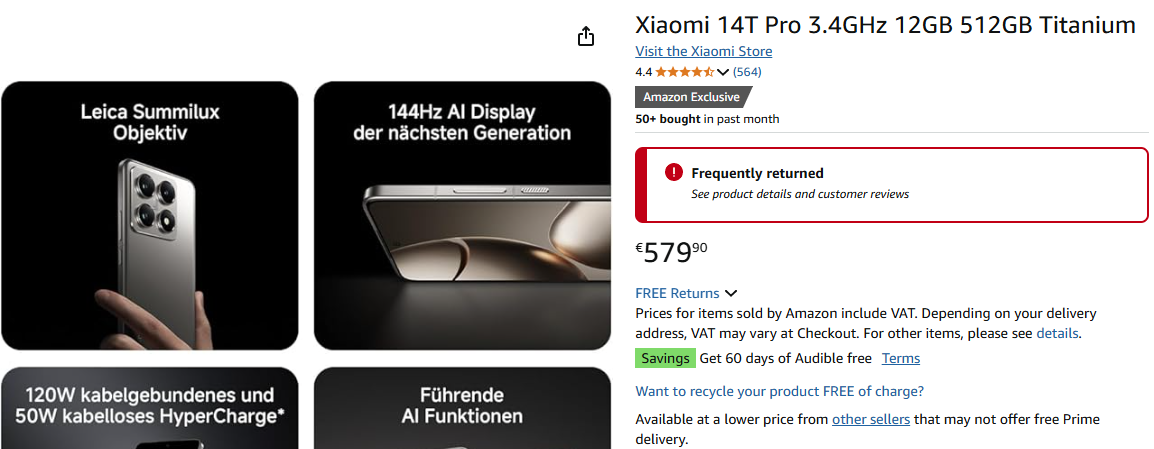Click the green Savings badge
Screen dimensions: 1154x449
[x=666, y=358]
